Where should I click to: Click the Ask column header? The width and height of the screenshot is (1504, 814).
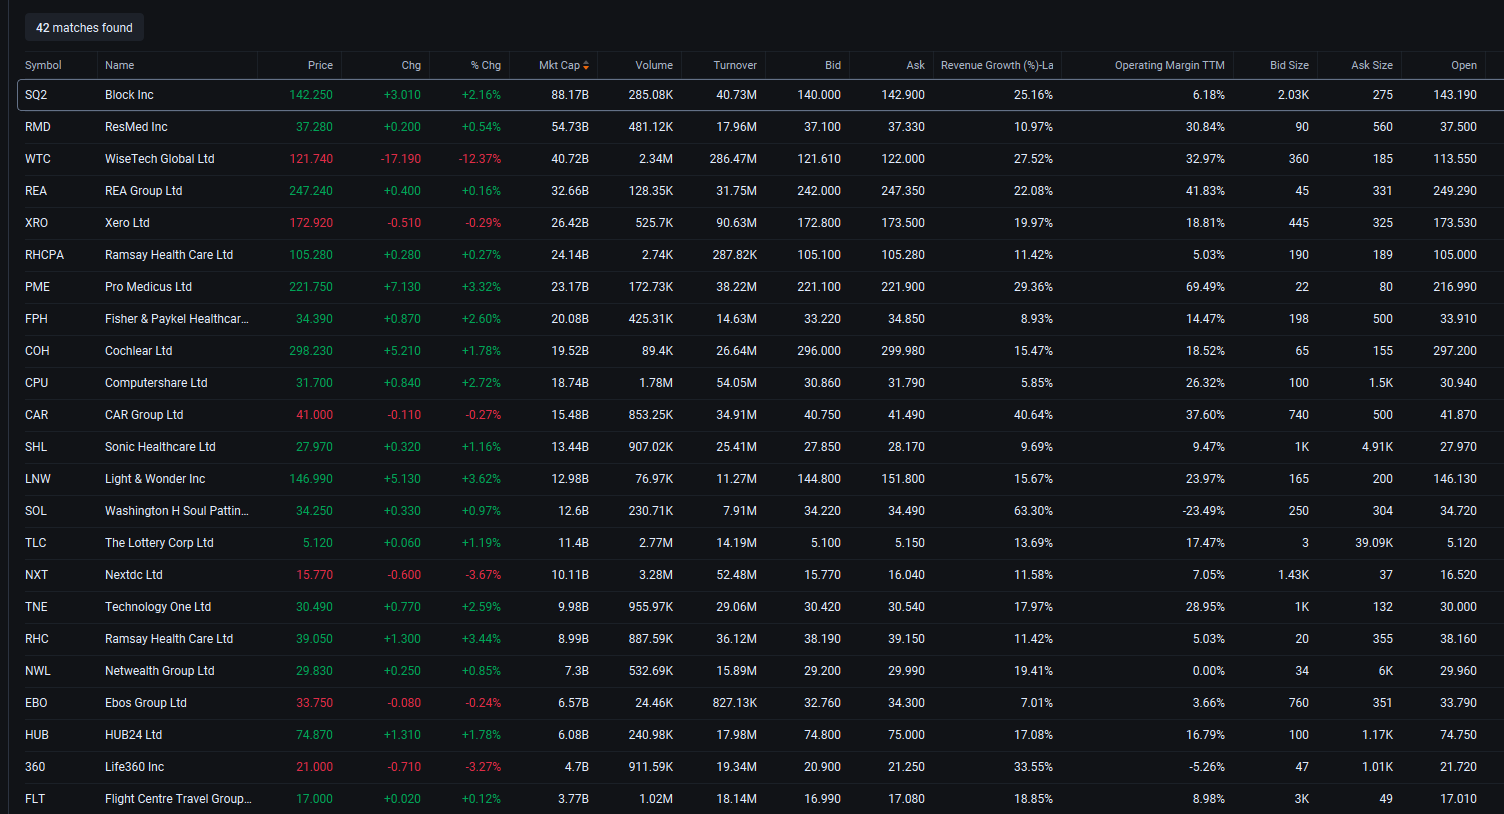pyautogui.click(x=916, y=65)
